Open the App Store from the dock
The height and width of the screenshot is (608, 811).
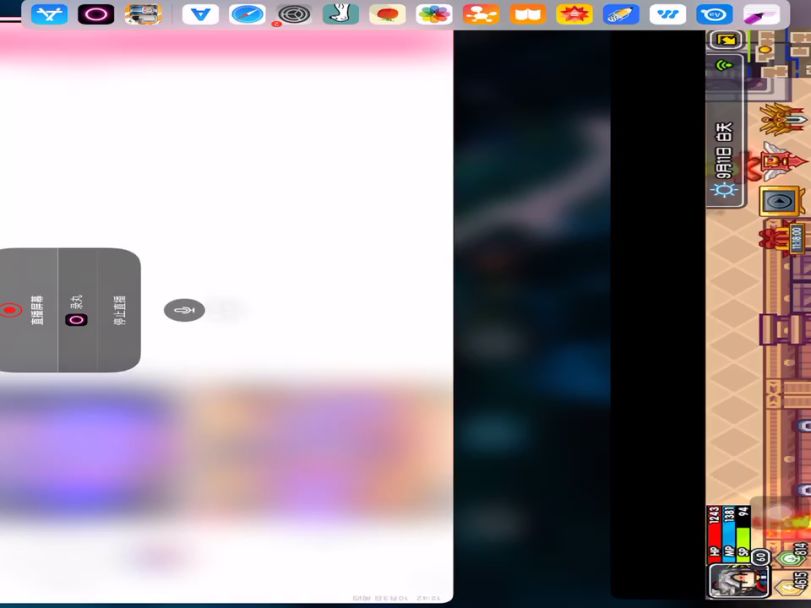(x=49, y=14)
